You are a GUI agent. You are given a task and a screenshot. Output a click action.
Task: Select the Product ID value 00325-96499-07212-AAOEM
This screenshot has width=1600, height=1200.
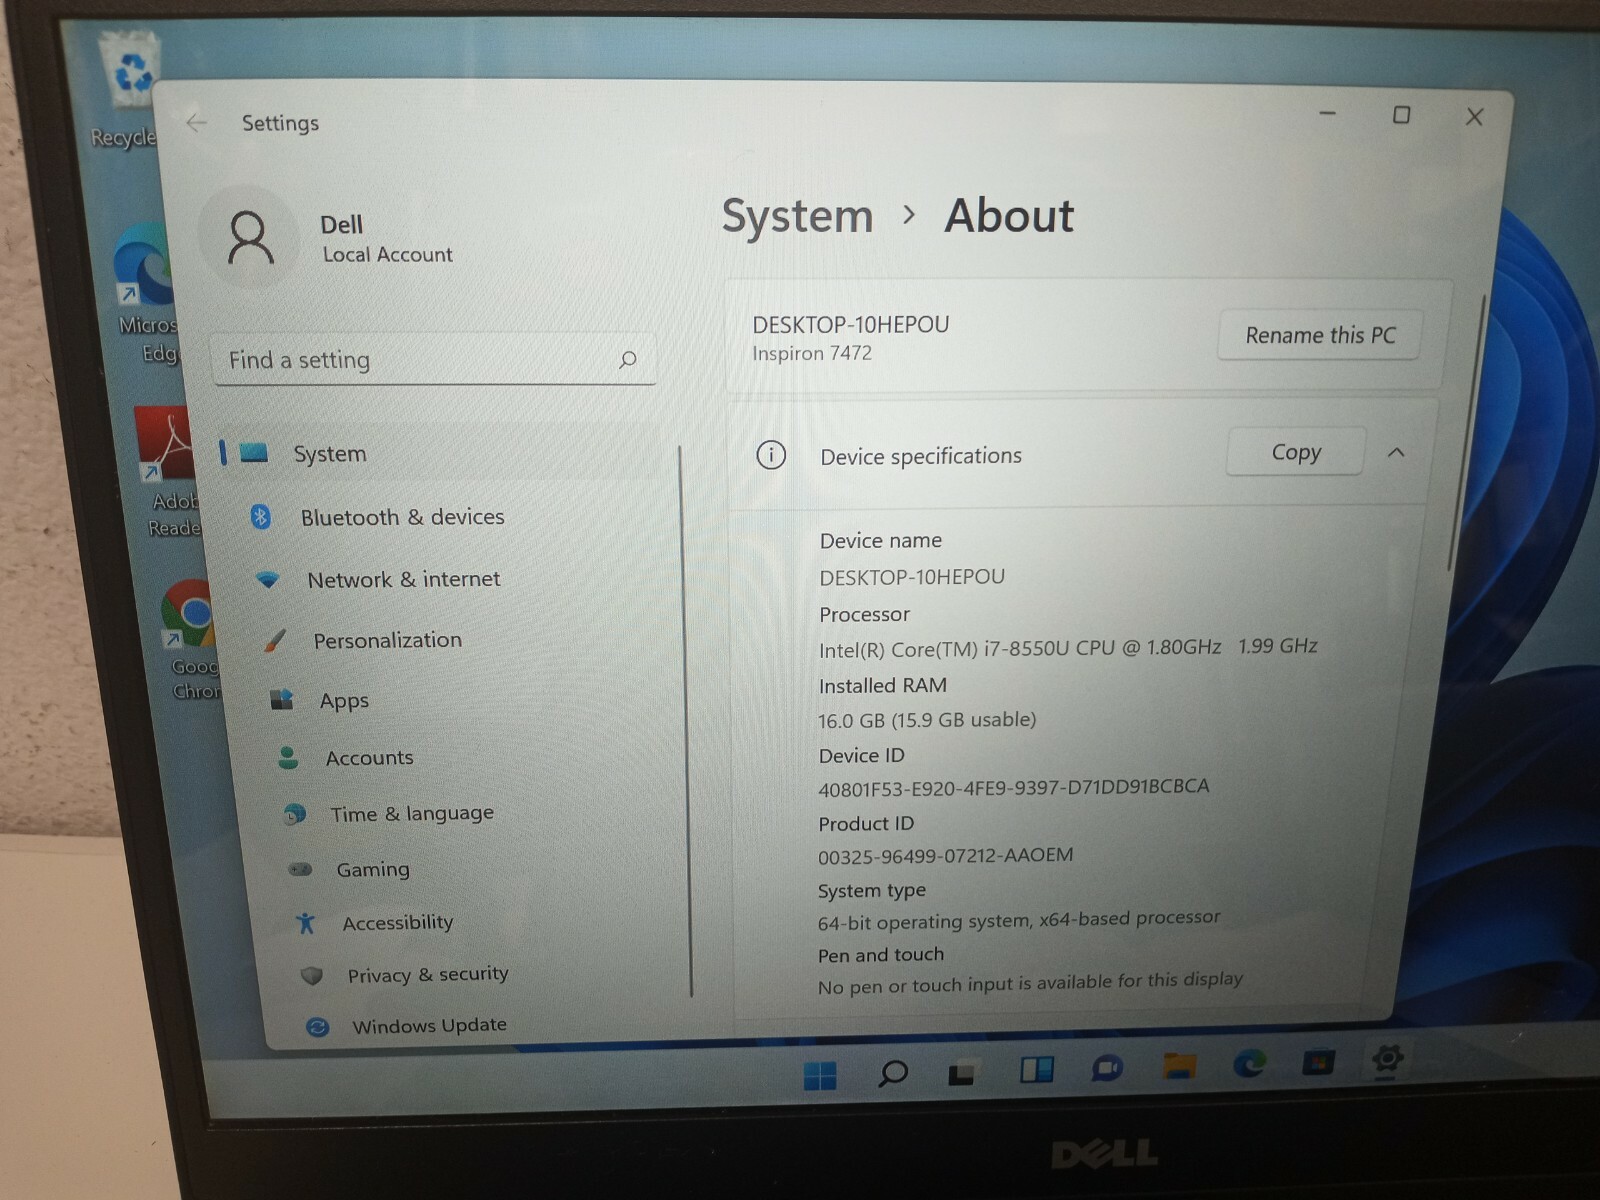945,856
